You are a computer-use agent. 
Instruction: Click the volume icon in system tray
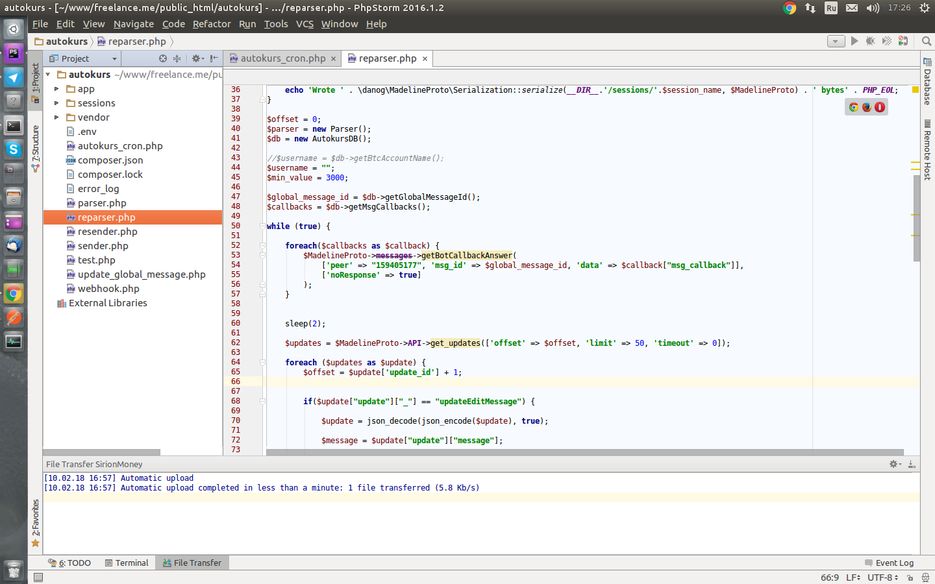point(872,8)
